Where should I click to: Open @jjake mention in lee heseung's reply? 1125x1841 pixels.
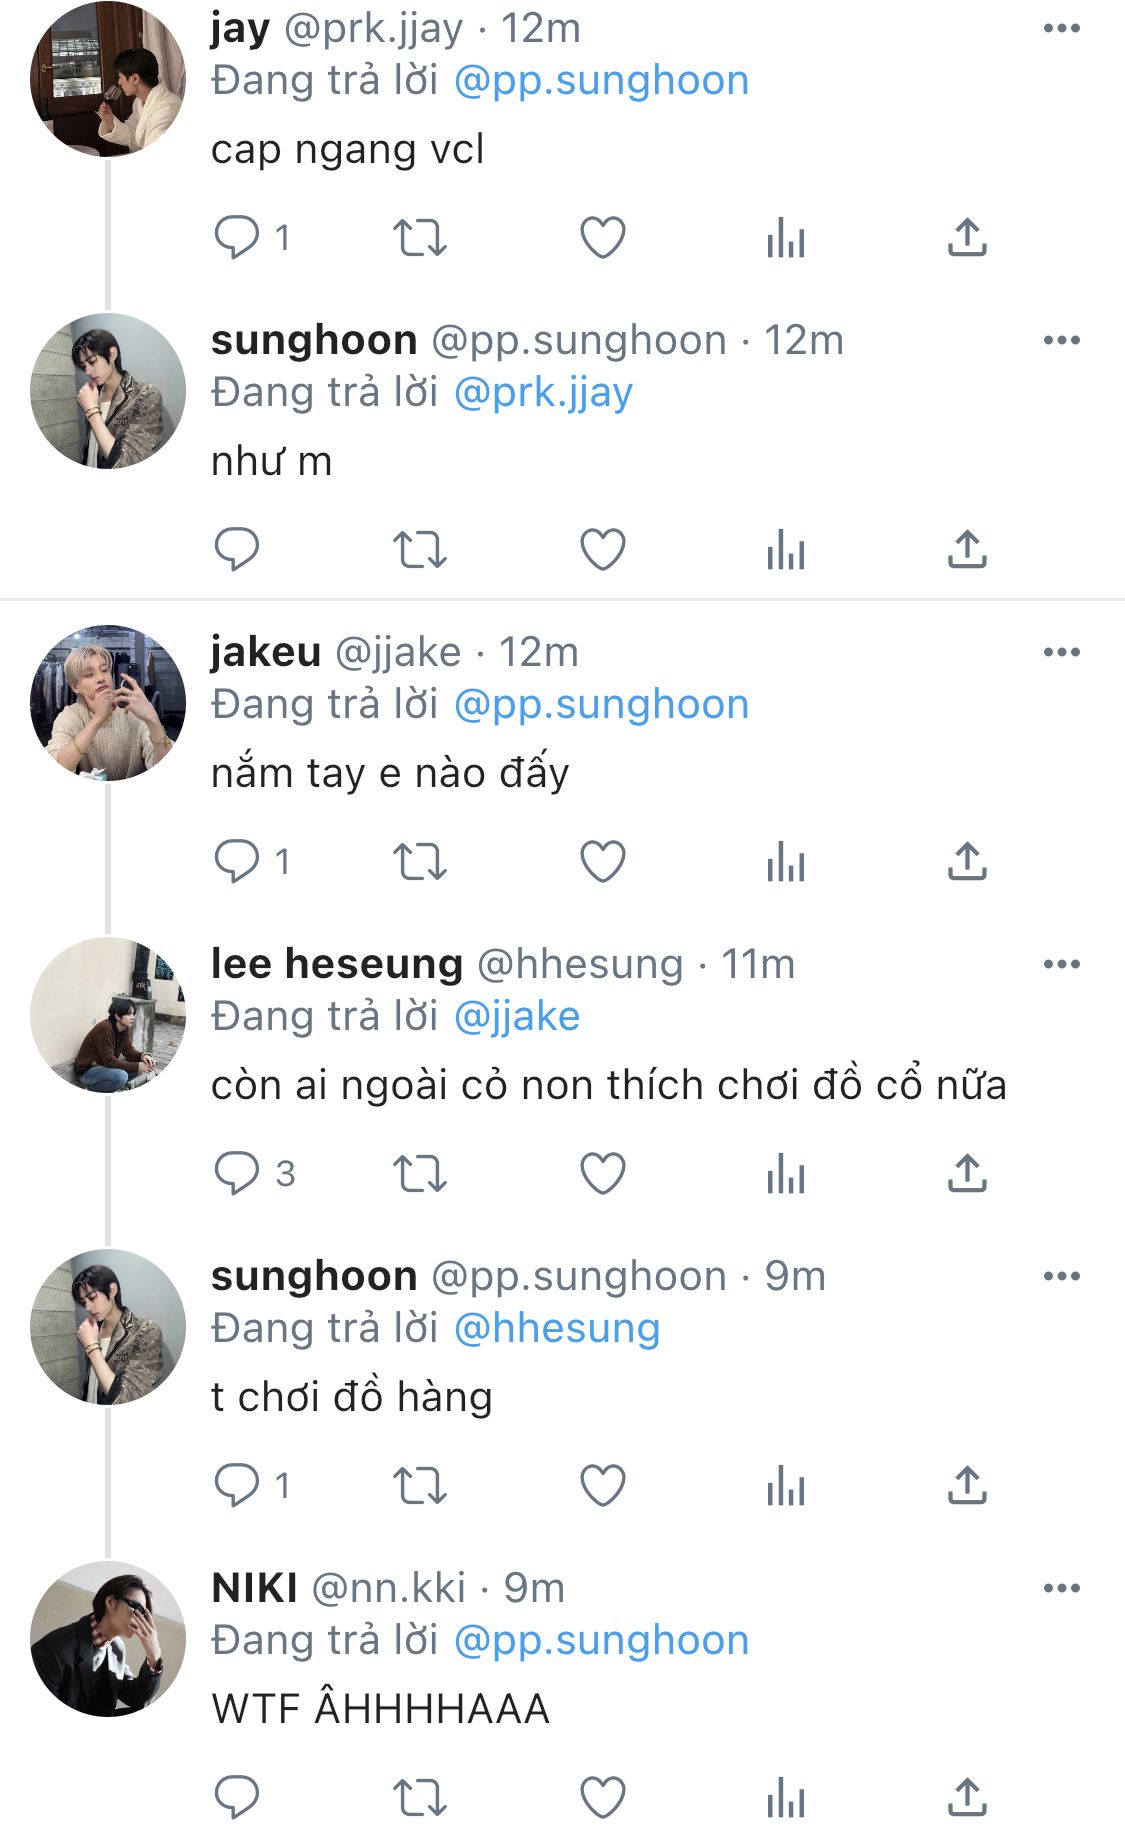click(517, 1017)
